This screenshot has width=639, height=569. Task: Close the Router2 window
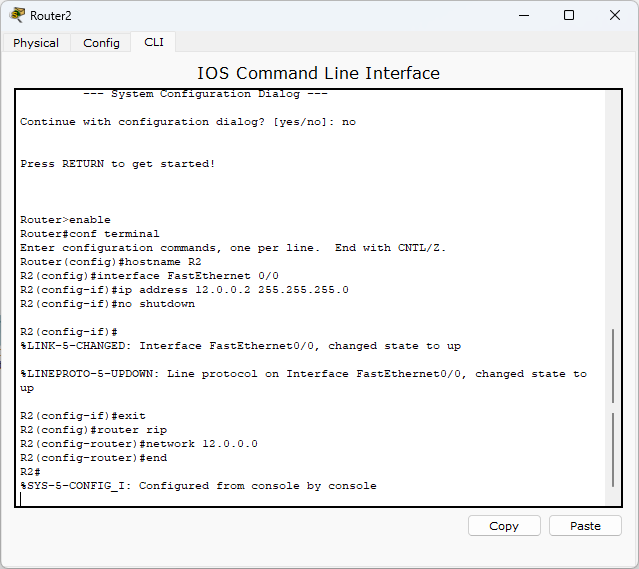click(615, 15)
